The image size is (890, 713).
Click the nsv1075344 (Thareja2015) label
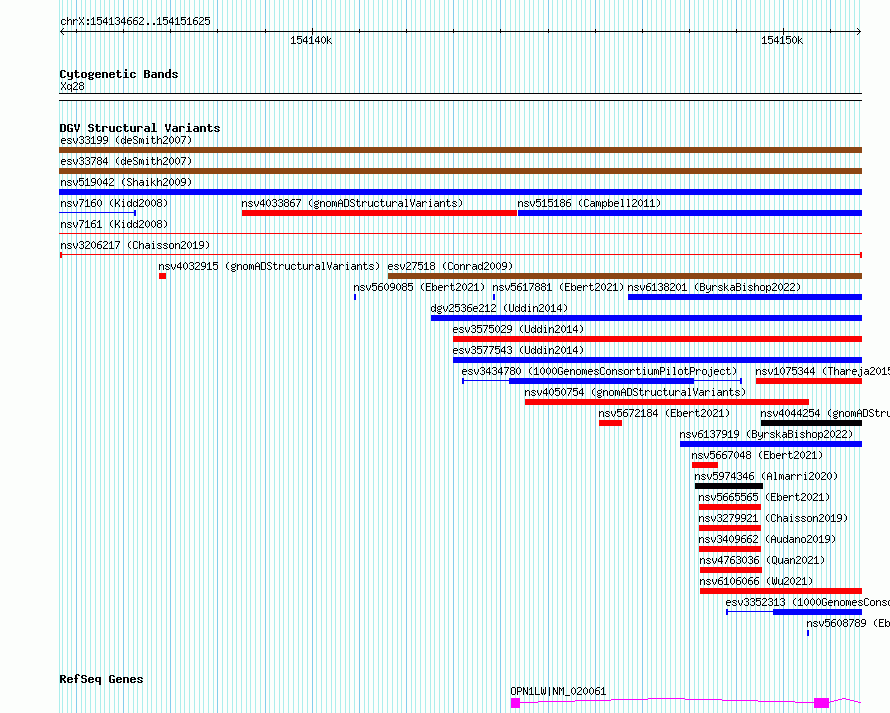(822, 371)
